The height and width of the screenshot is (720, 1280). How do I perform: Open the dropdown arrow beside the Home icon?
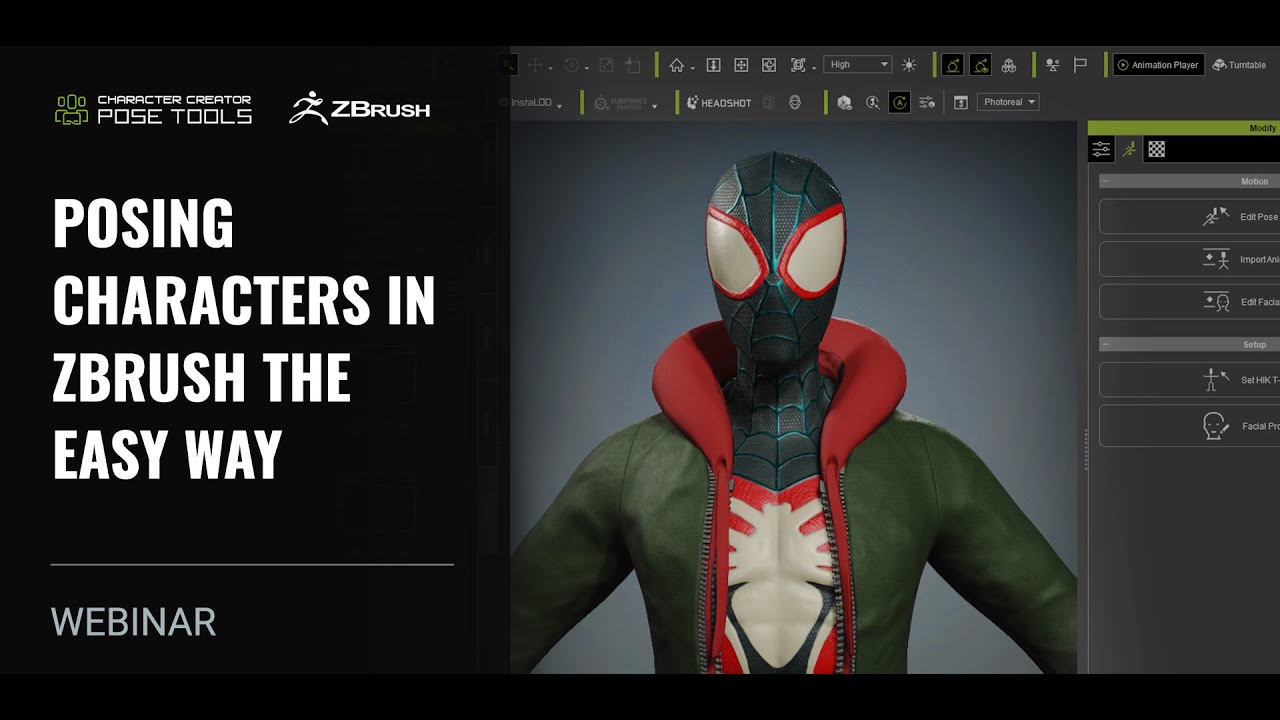[691, 67]
